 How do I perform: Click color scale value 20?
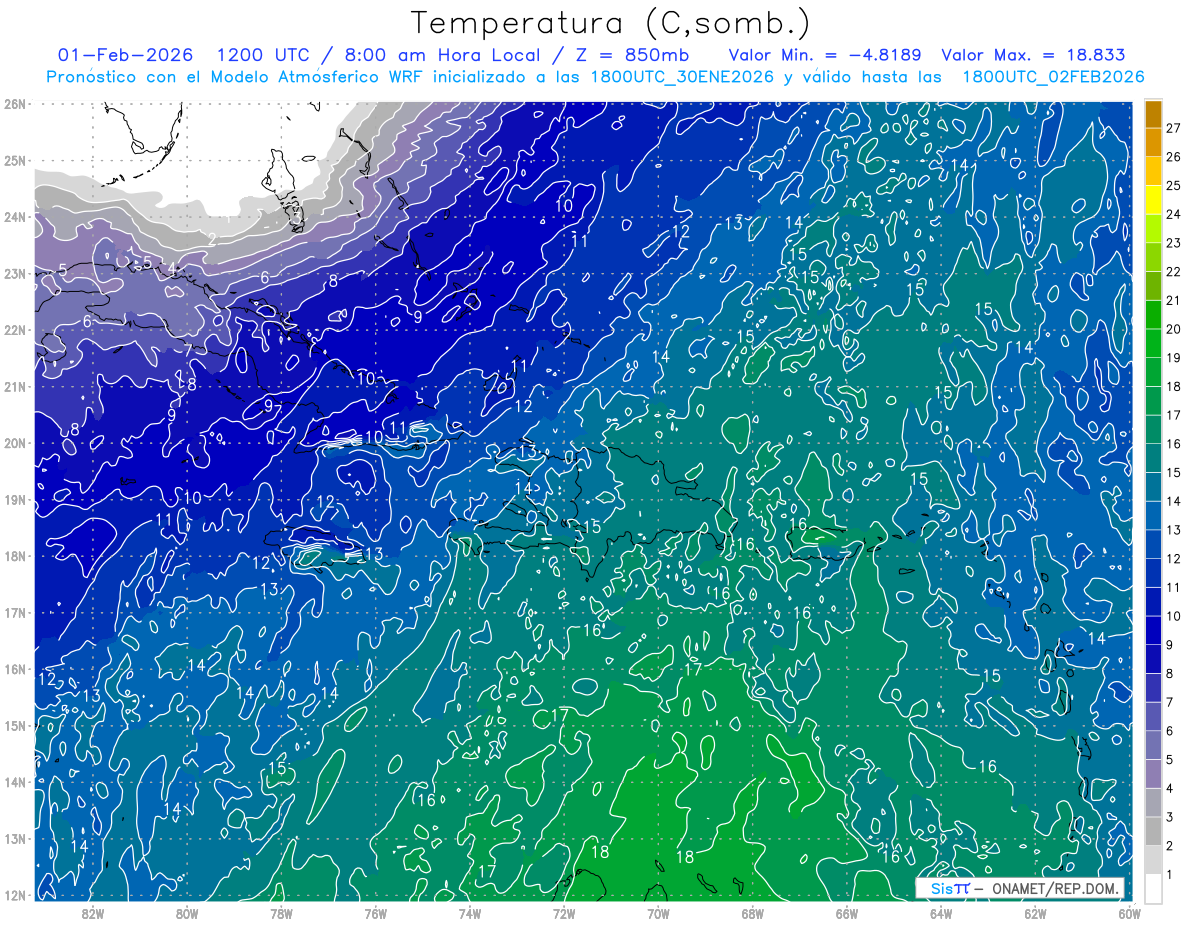(x=1174, y=329)
